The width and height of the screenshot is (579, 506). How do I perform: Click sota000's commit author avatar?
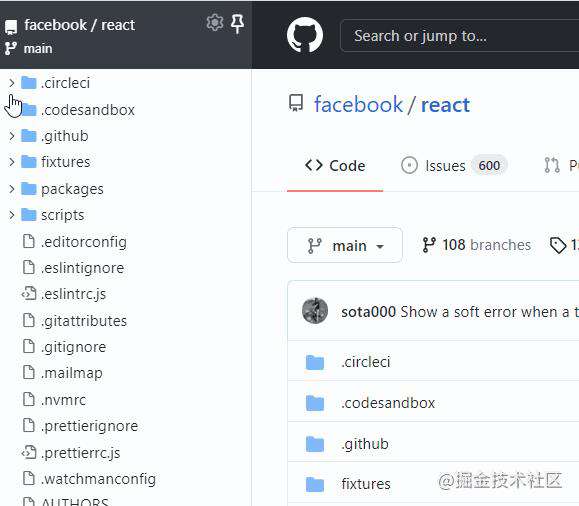pos(315,311)
